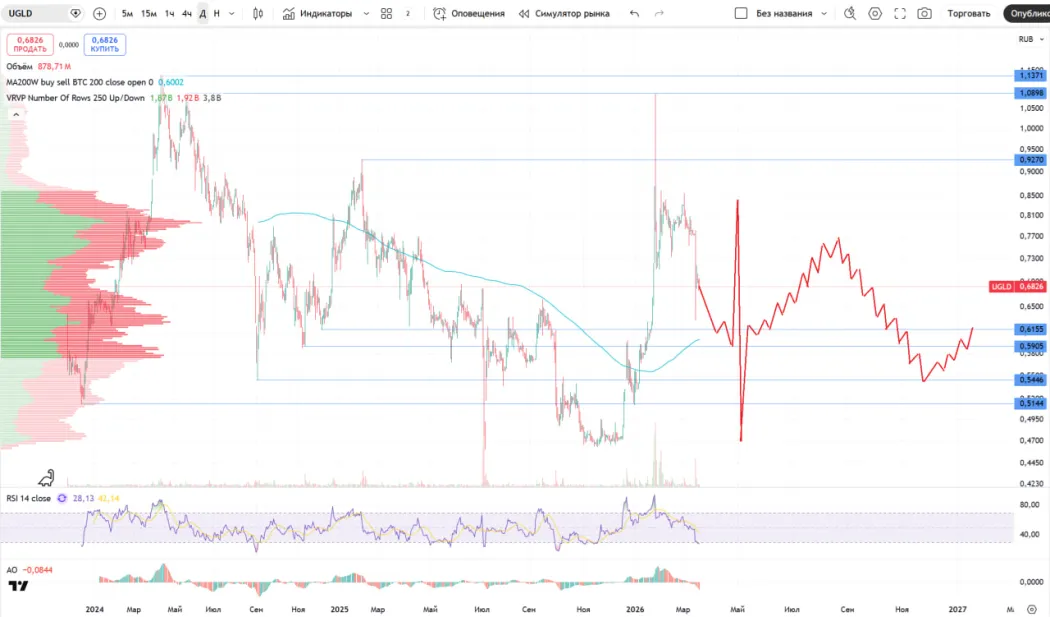Open quick search icon in the top toolbar
Screen dimensions: 1050x617
click(849, 14)
